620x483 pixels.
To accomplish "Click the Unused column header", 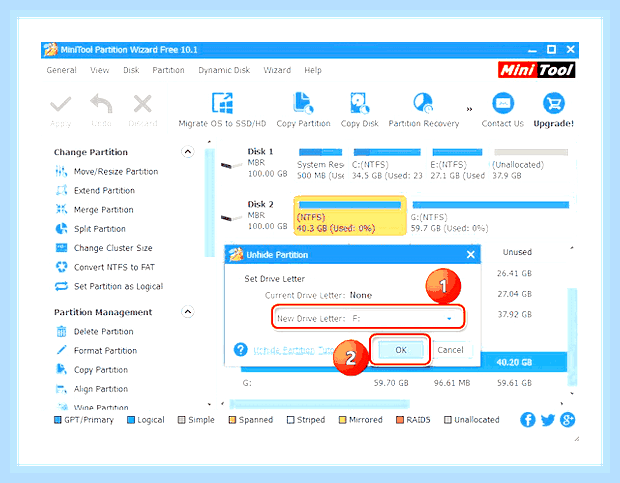I will pos(517,252).
